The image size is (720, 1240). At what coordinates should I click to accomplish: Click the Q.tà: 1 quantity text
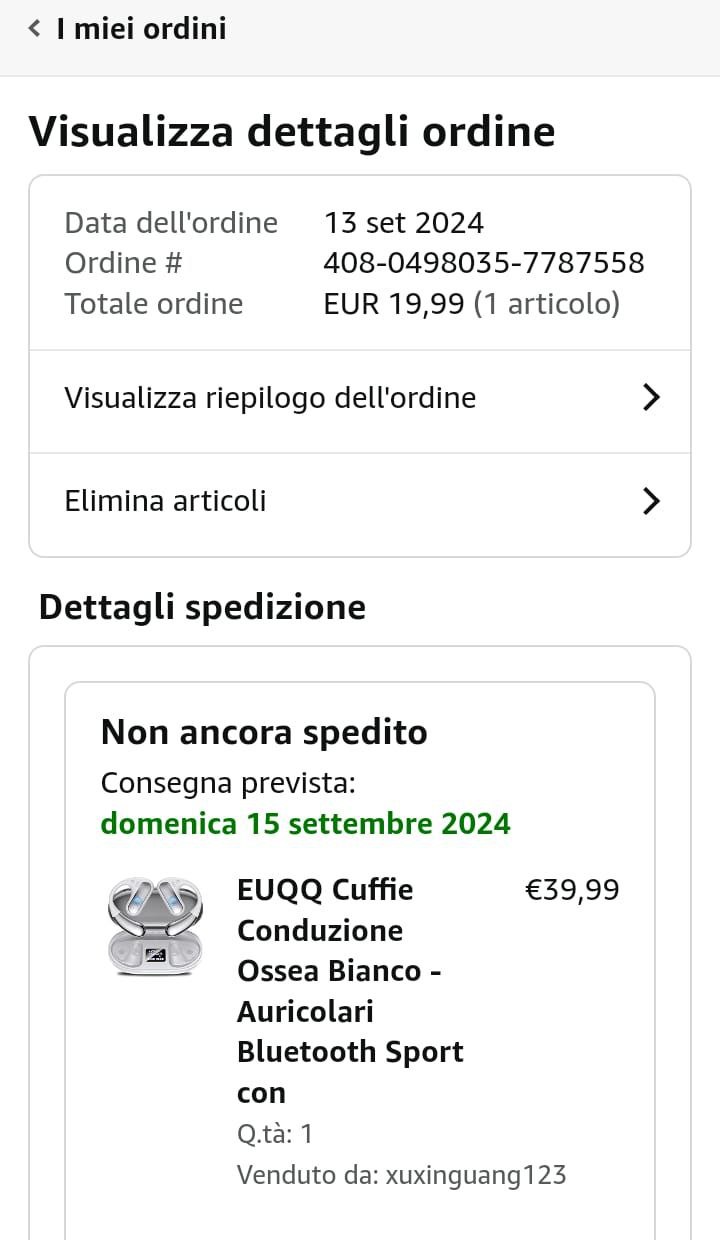pos(275,1133)
